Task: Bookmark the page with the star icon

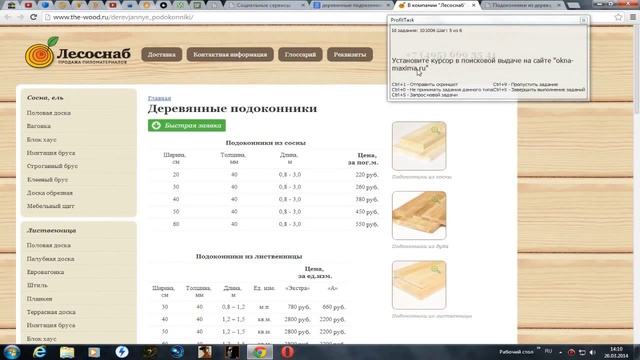Action: click(x=618, y=17)
